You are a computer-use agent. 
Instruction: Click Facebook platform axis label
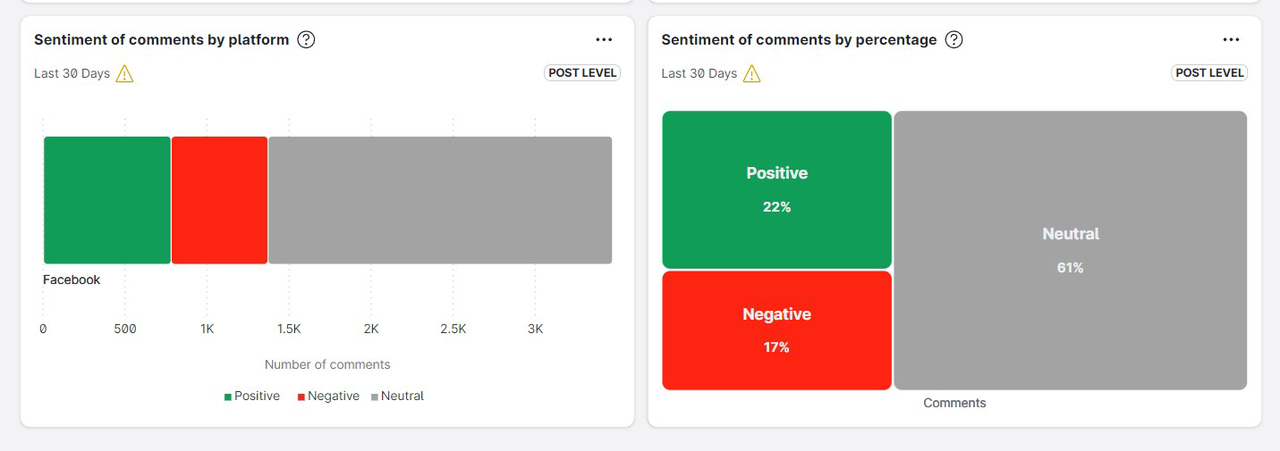[x=72, y=280]
